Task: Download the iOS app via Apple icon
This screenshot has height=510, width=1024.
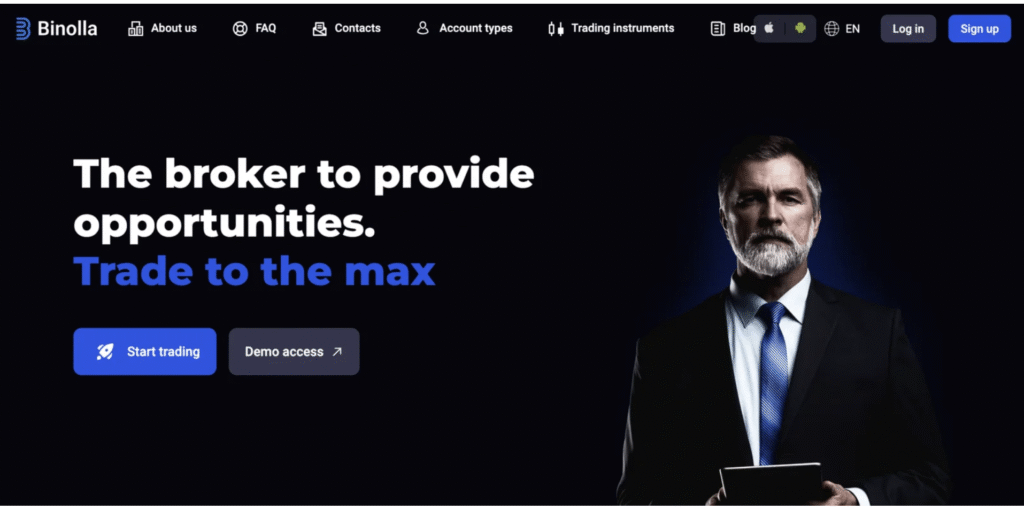Action: tap(769, 28)
